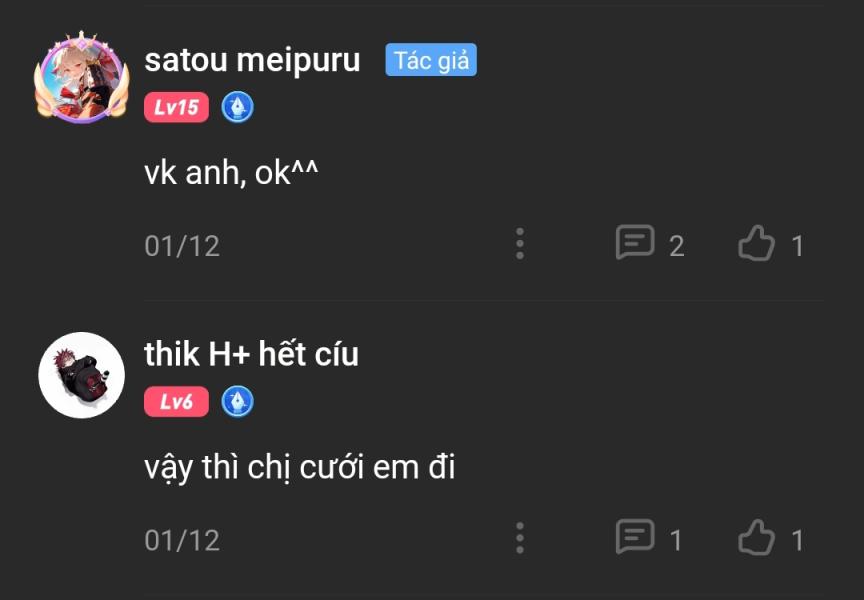Open more options on the vk anh comment
Viewport: 864px width, 600px height.
pos(520,243)
